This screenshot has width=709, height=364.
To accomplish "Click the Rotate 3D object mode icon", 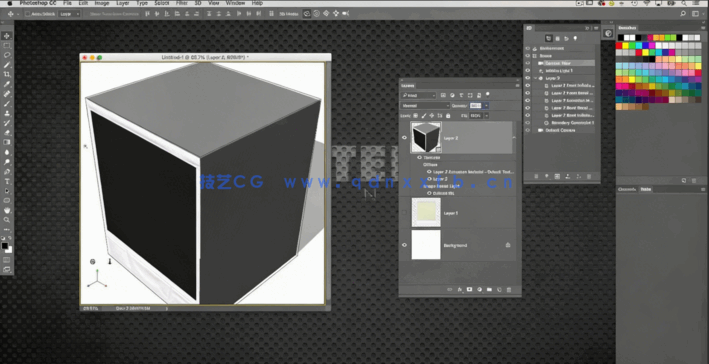I will pyautogui.click(x=307, y=14).
